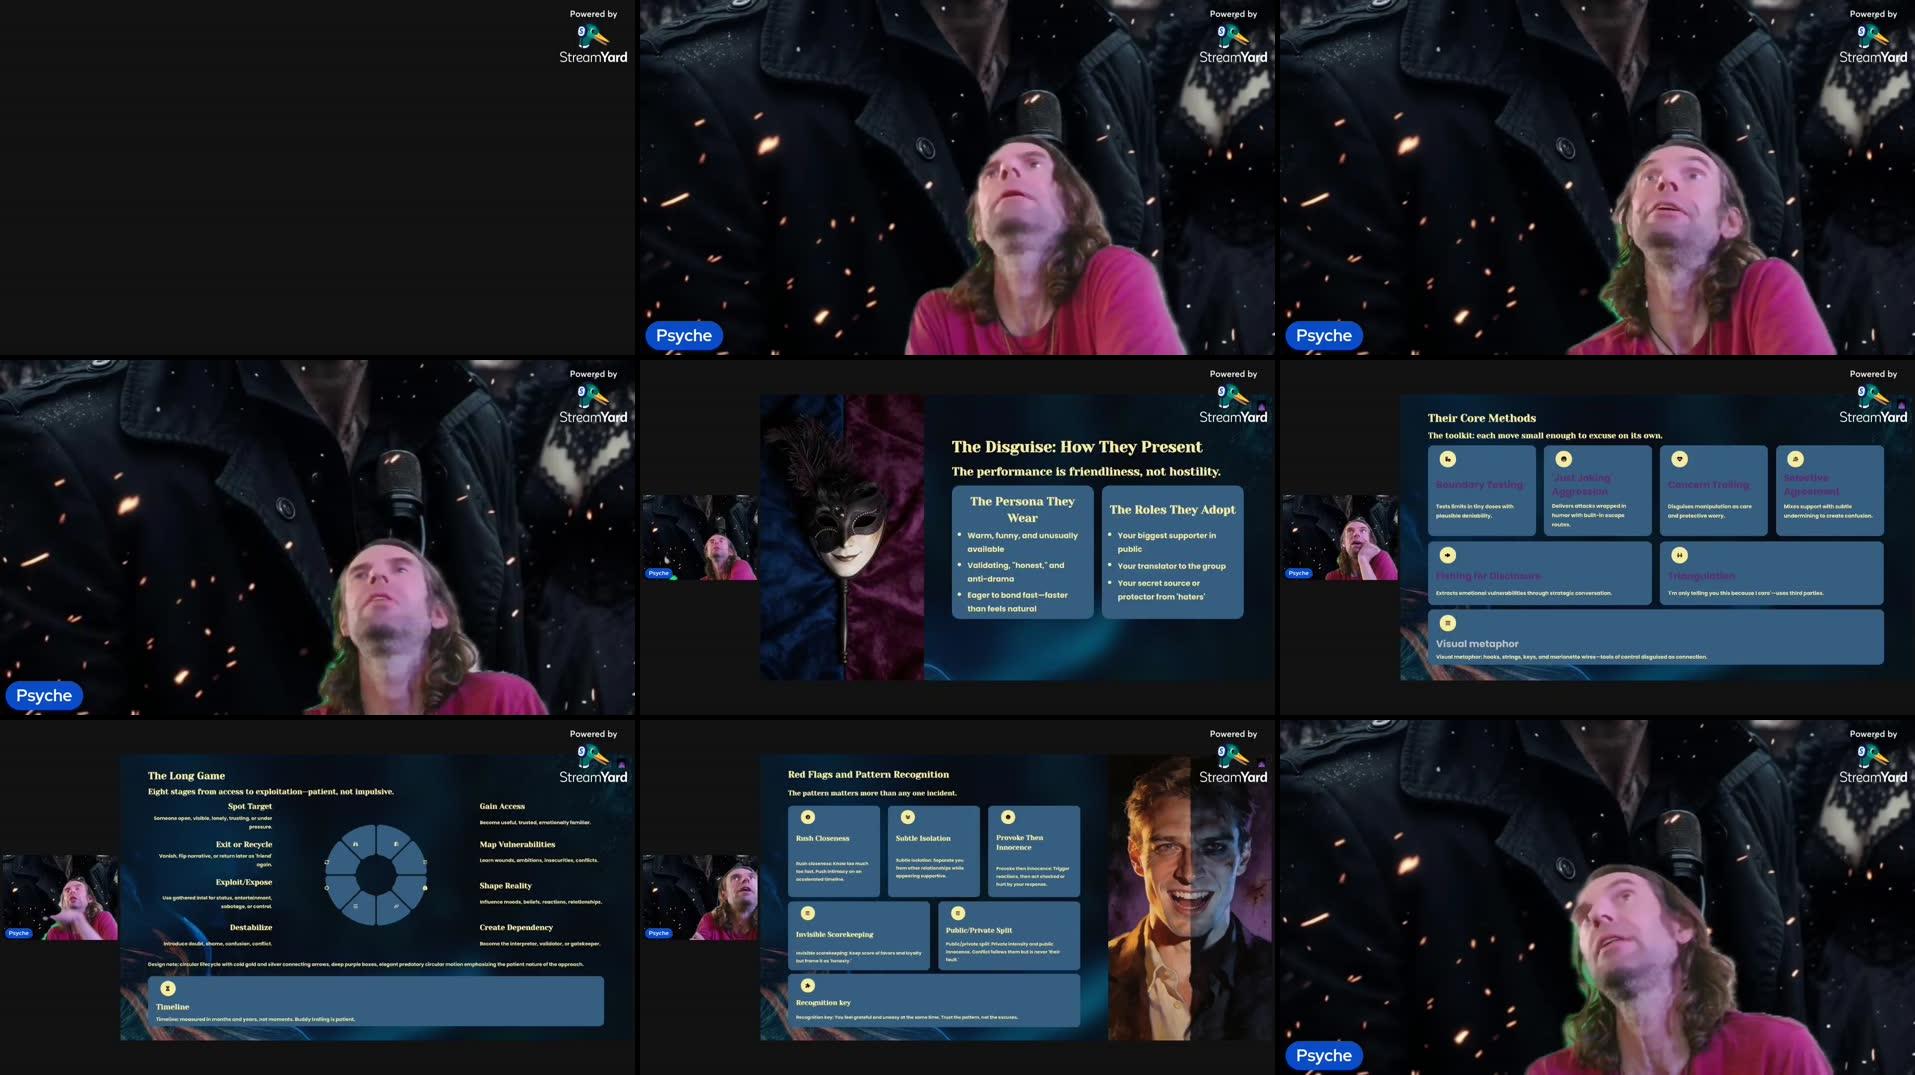Click the 'Just Joking' Aggression icon

[1564, 459]
